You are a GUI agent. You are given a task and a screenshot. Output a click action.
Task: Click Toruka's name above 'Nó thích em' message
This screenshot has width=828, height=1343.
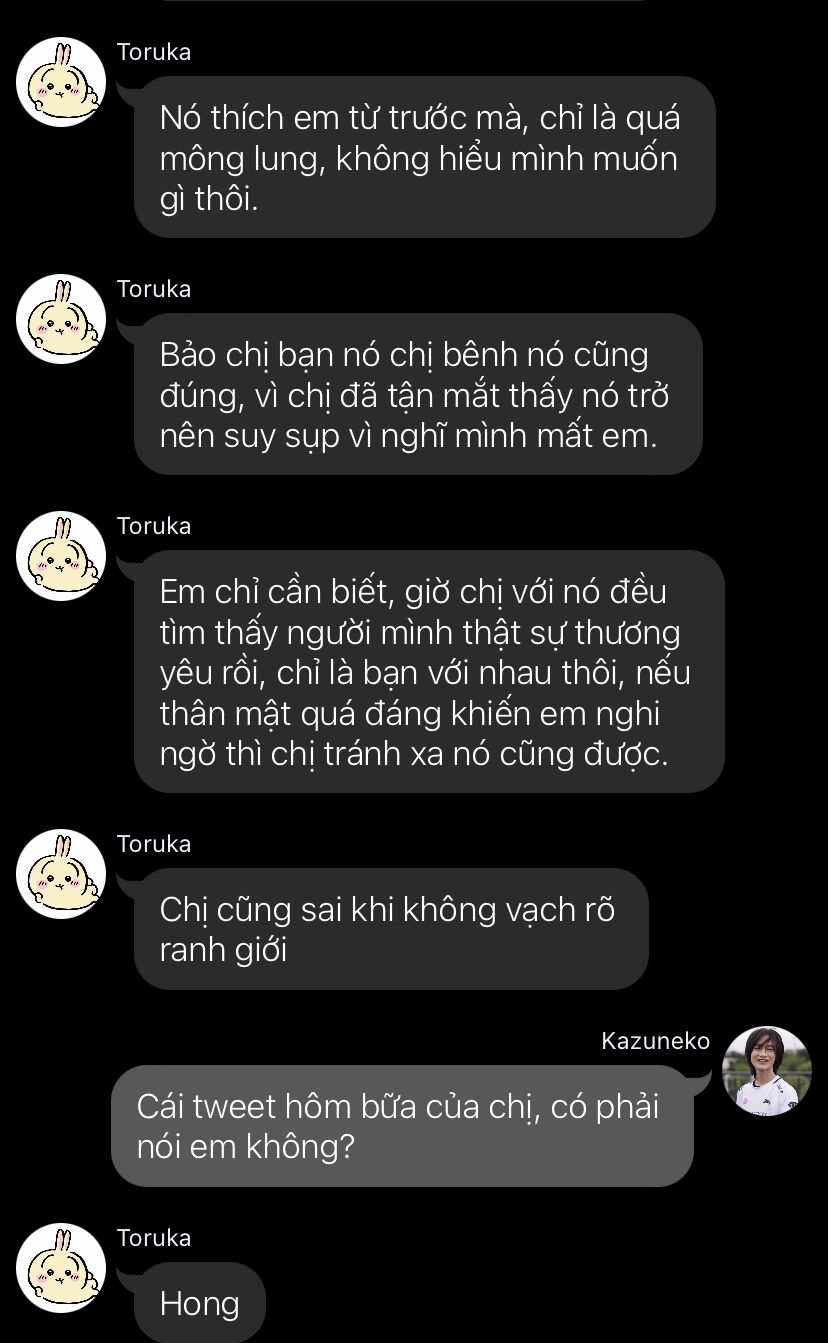pyautogui.click(x=154, y=52)
